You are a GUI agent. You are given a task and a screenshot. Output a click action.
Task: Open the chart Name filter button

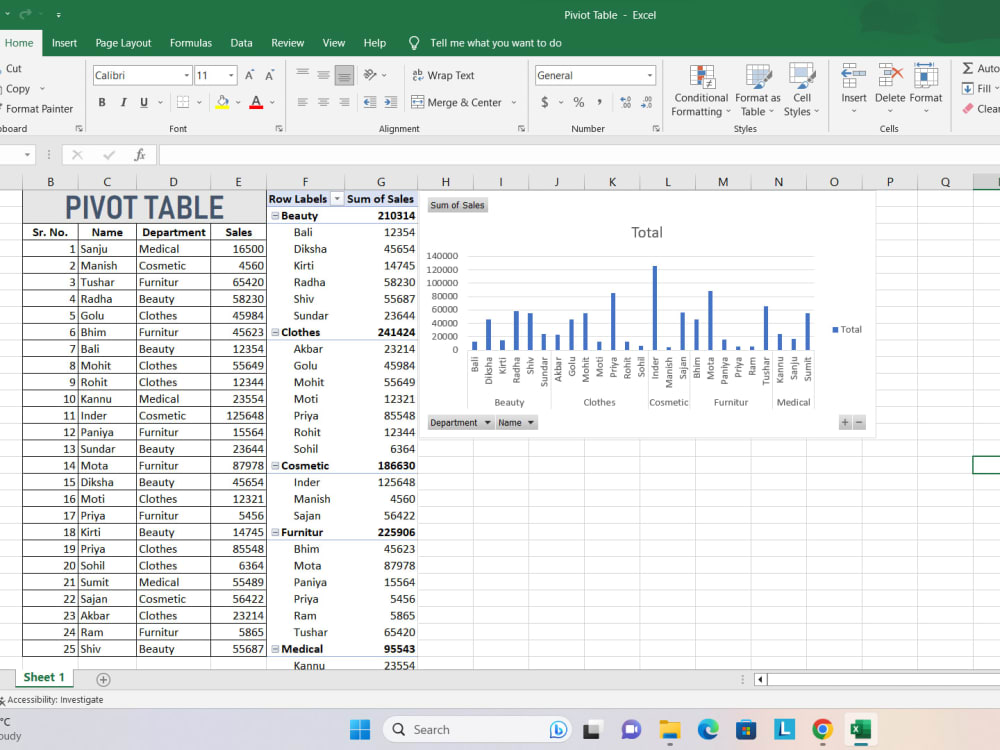tap(516, 422)
